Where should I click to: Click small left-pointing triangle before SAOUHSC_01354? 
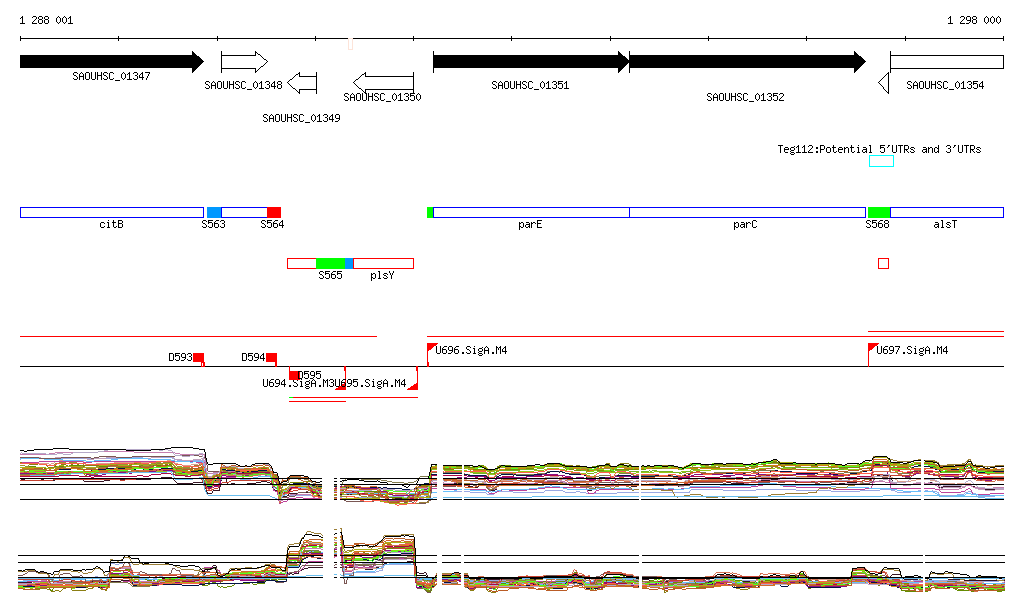pos(884,83)
